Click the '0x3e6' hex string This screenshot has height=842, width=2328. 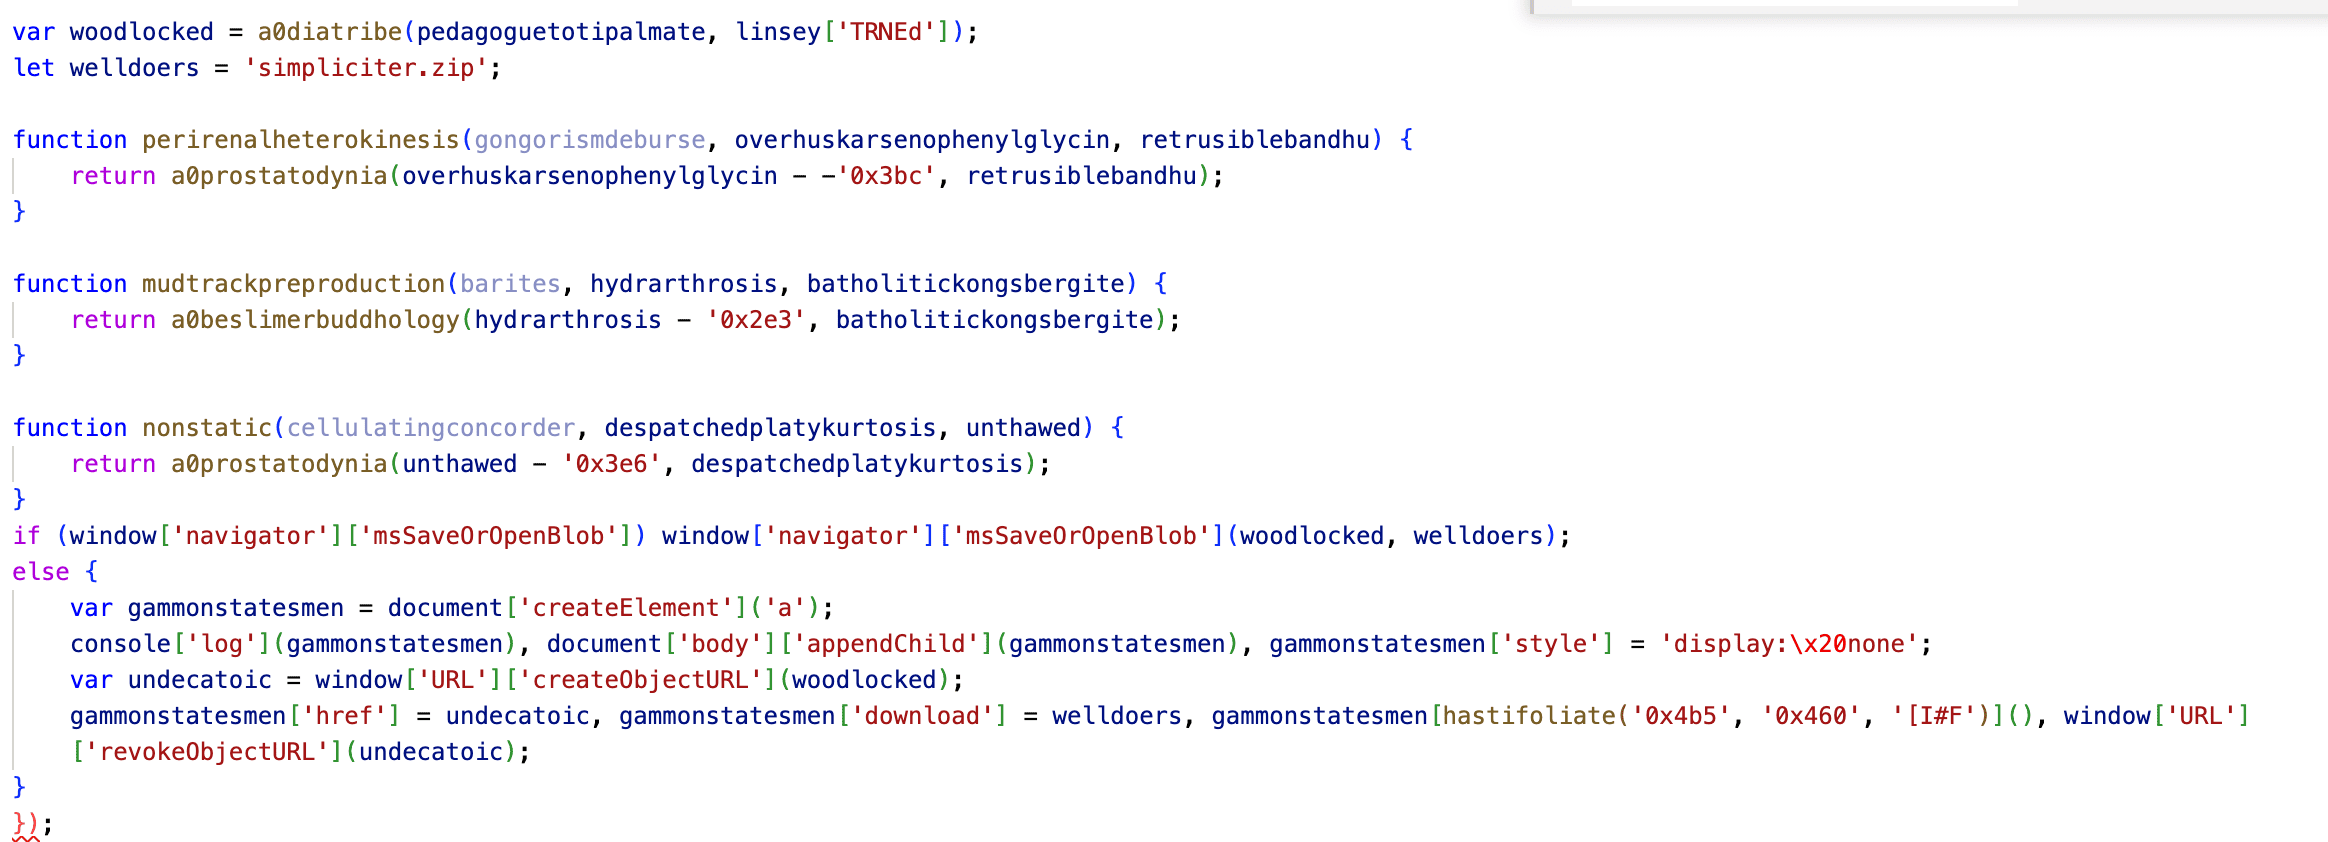point(611,464)
